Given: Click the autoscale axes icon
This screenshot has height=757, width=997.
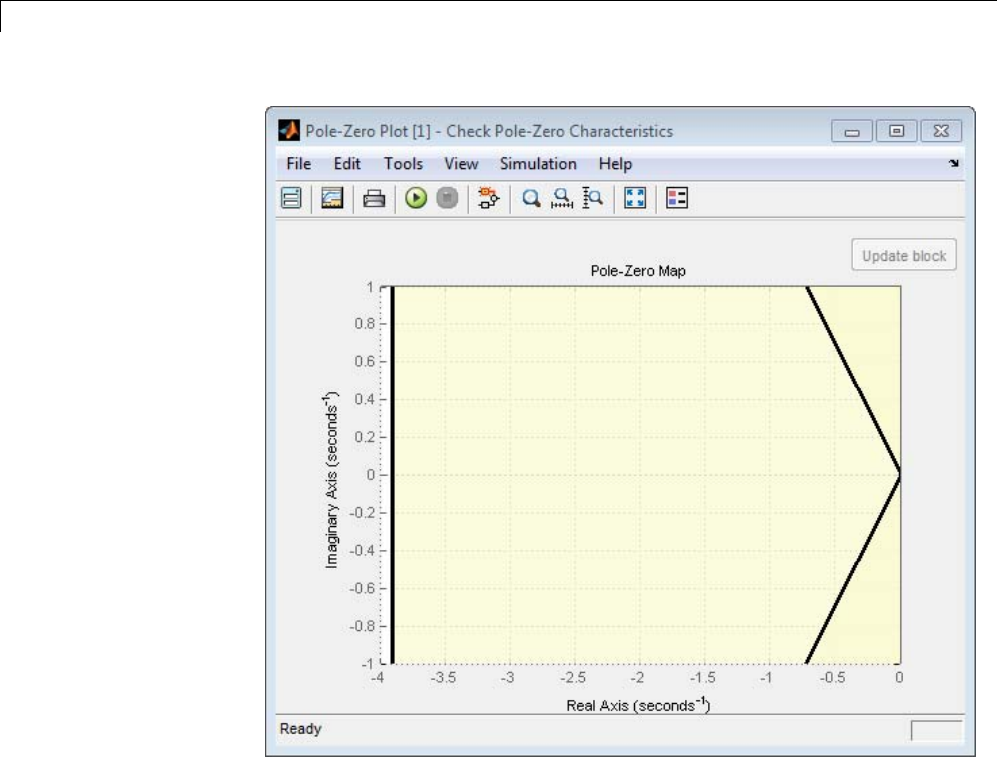Looking at the screenshot, I should coord(635,198).
